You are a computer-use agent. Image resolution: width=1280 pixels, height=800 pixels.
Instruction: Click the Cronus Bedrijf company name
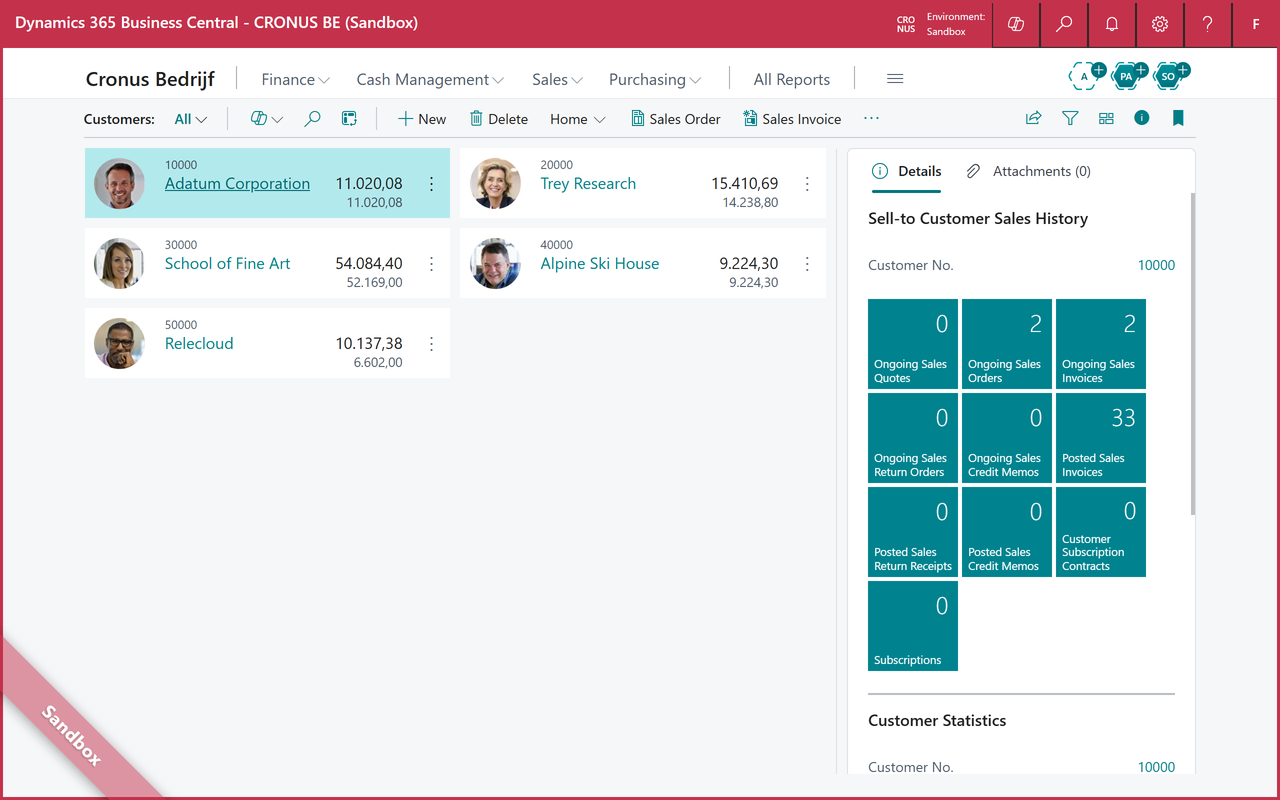[150, 79]
